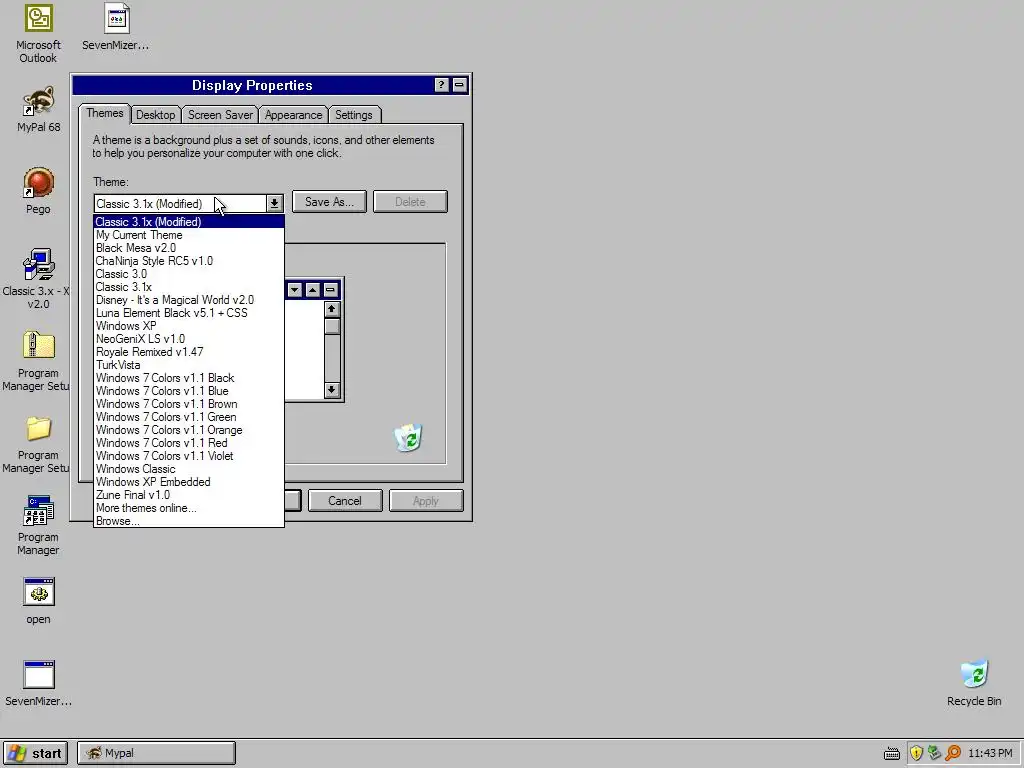Click the preview window down-arrow title button
Image resolution: width=1024 pixels, height=768 pixels.
[295, 290]
